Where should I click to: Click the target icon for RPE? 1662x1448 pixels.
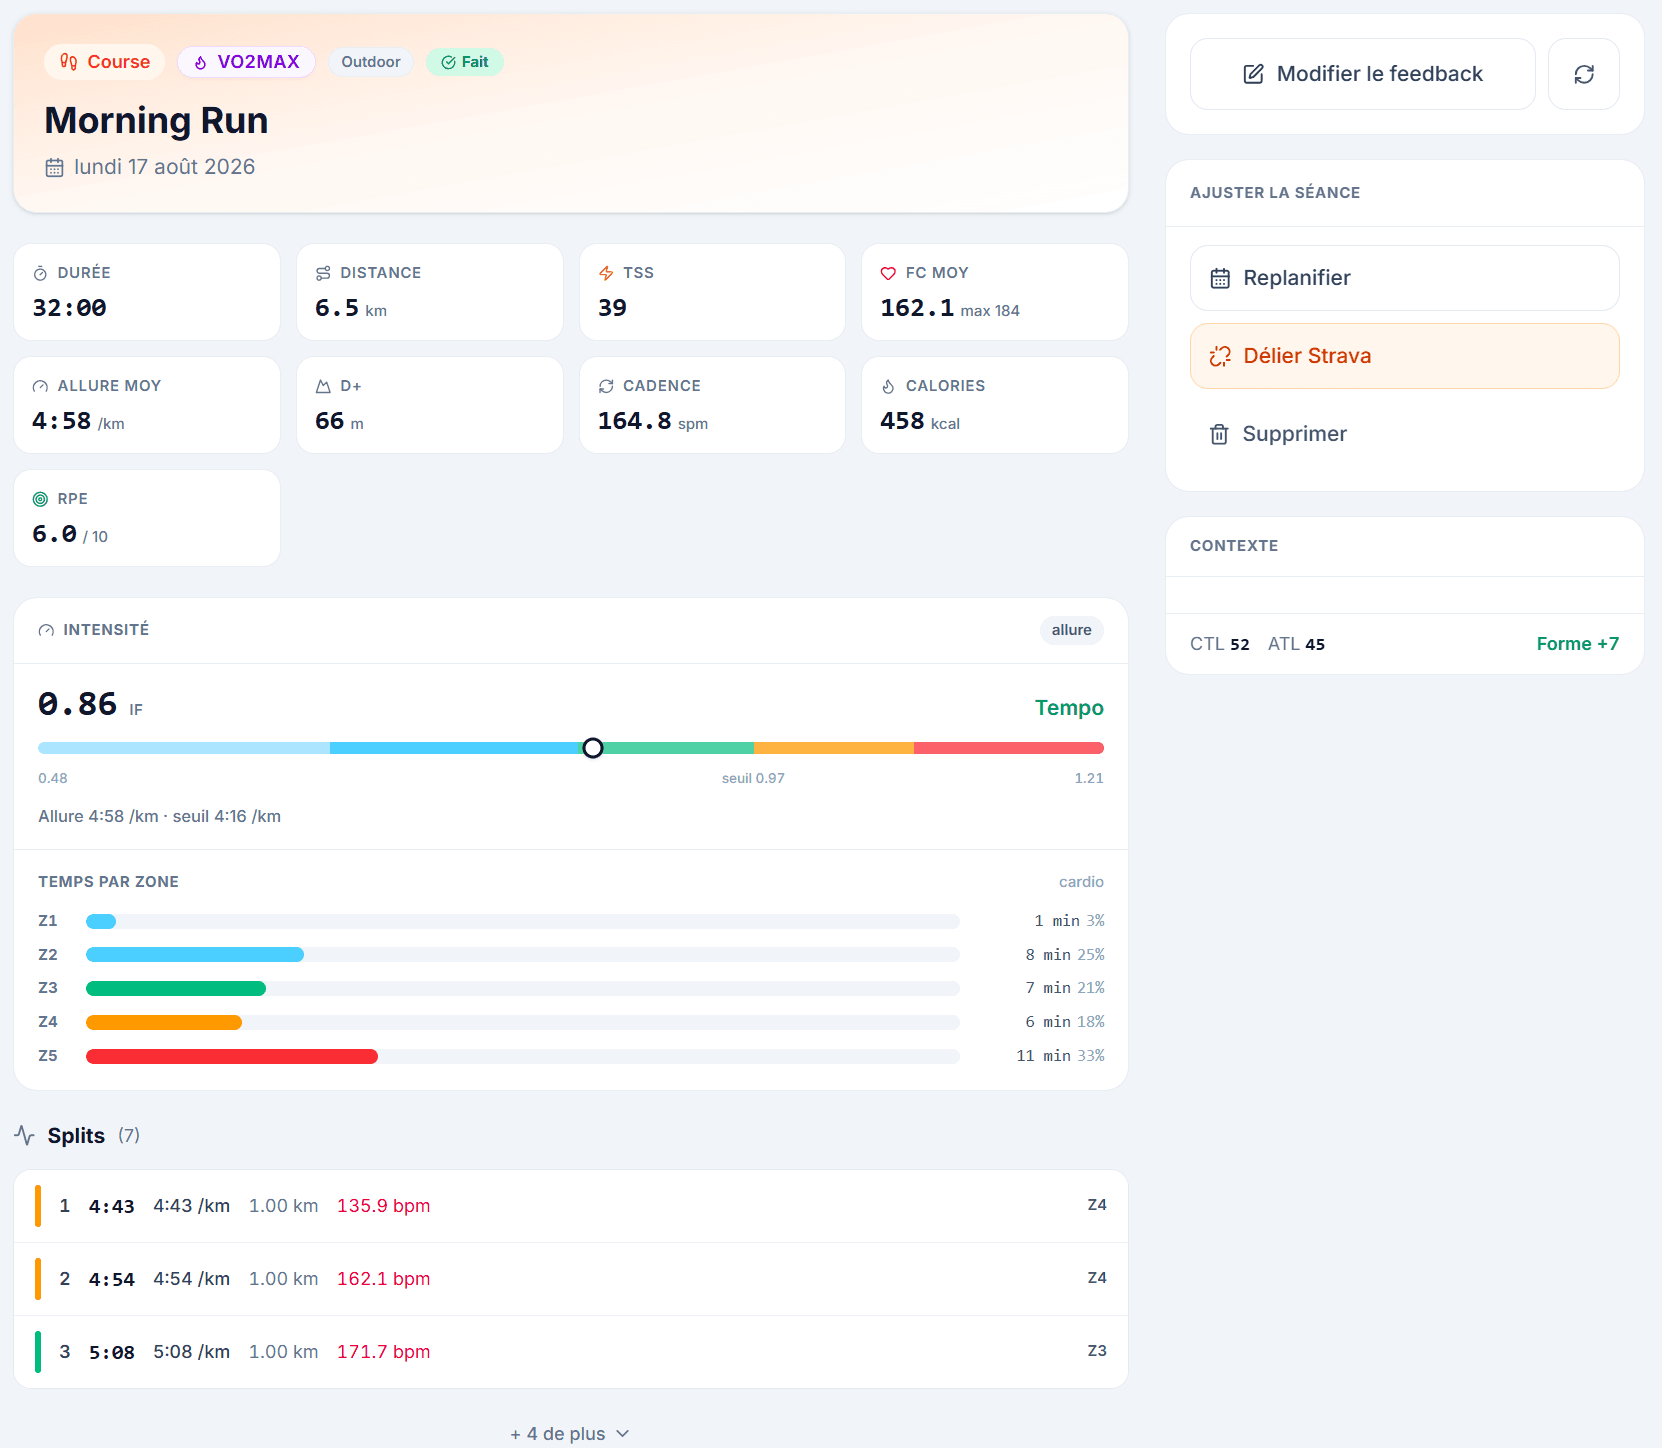(40, 499)
